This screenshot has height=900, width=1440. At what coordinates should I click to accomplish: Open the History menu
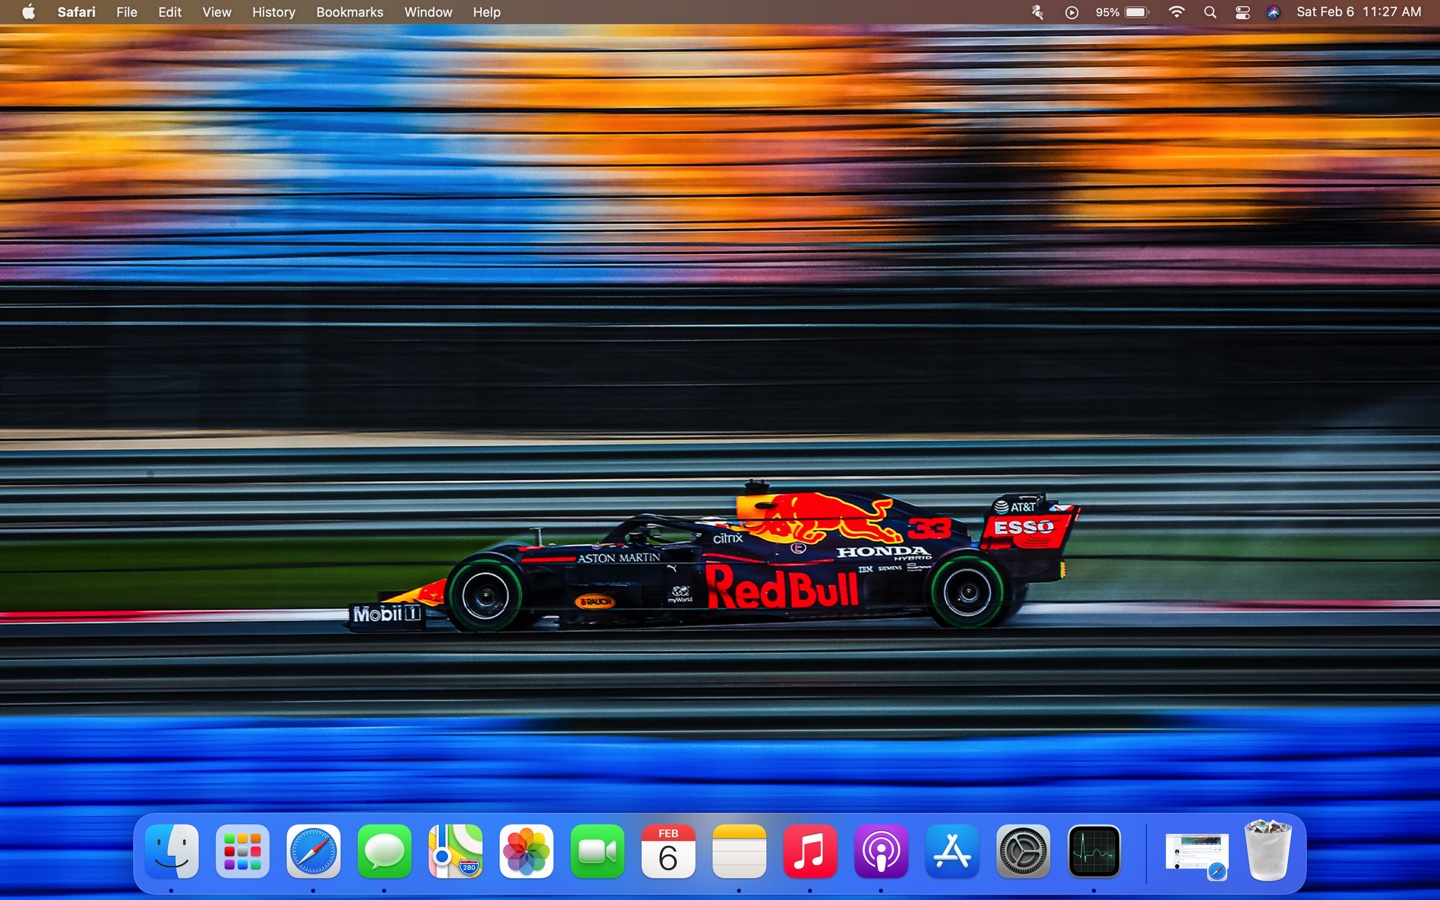[274, 12]
